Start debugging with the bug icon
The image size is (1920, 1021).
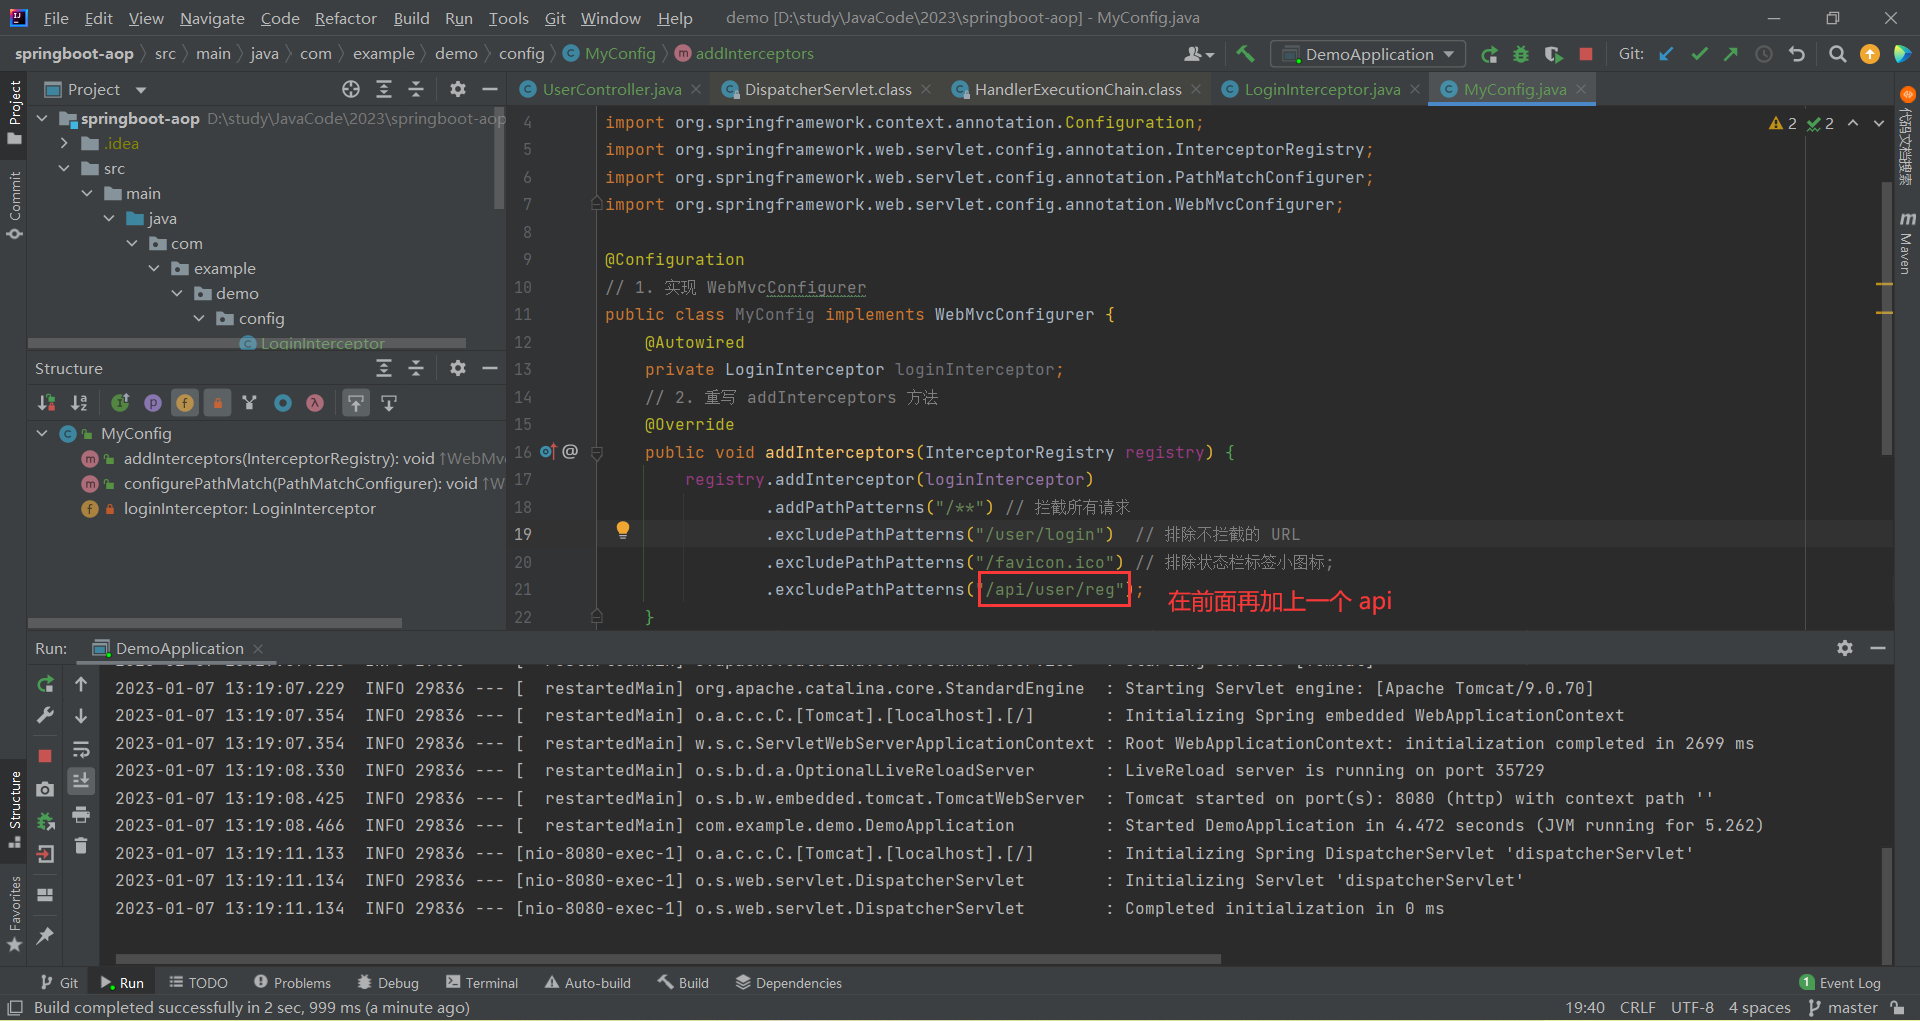pyautogui.click(x=1521, y=54)
